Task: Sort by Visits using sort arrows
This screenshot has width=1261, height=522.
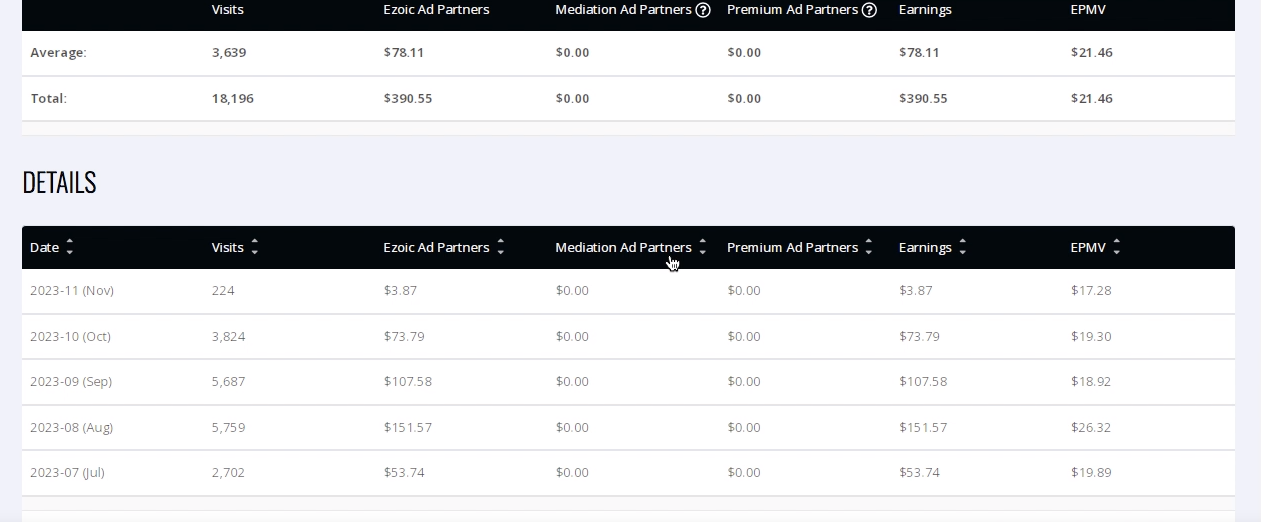Action: [x=255, y=247]
